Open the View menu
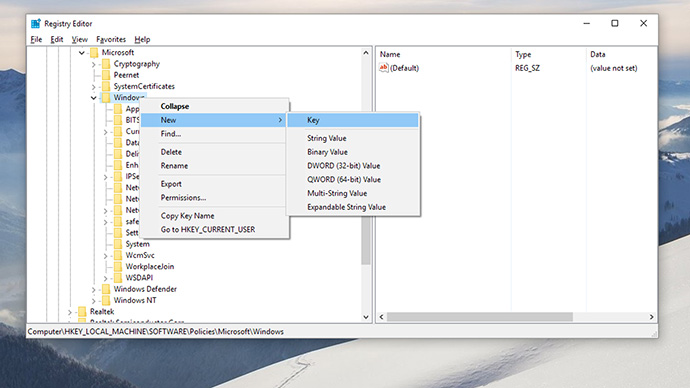 pos(80,39)
